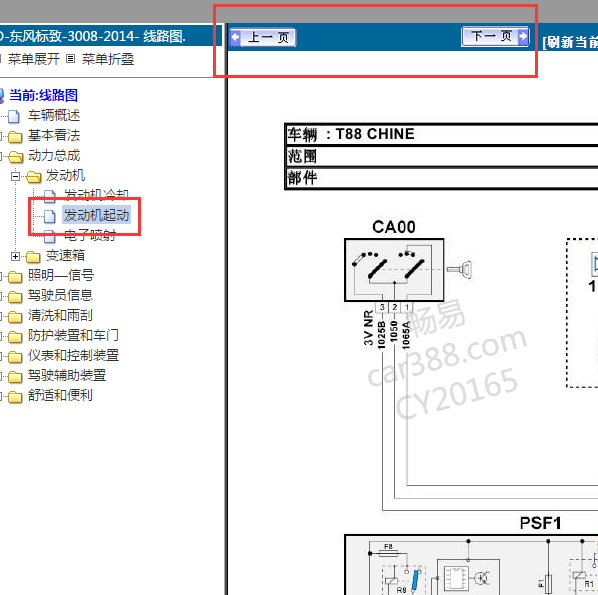Screen dimensions: 598x595
Task: Click the key symbol beside CA00
Action: pos(459,269)
